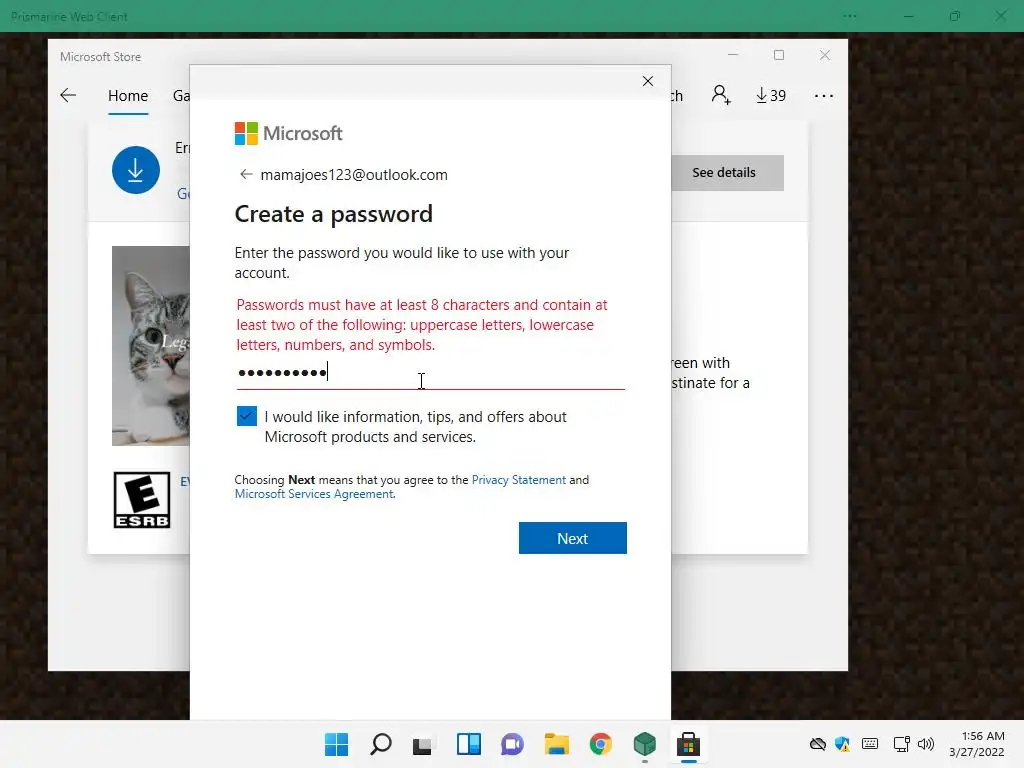The height and width of the screenshot is (768, 1024).
Task: Click the Microsoft Store taskbar icon
Action: click(688, 744)
